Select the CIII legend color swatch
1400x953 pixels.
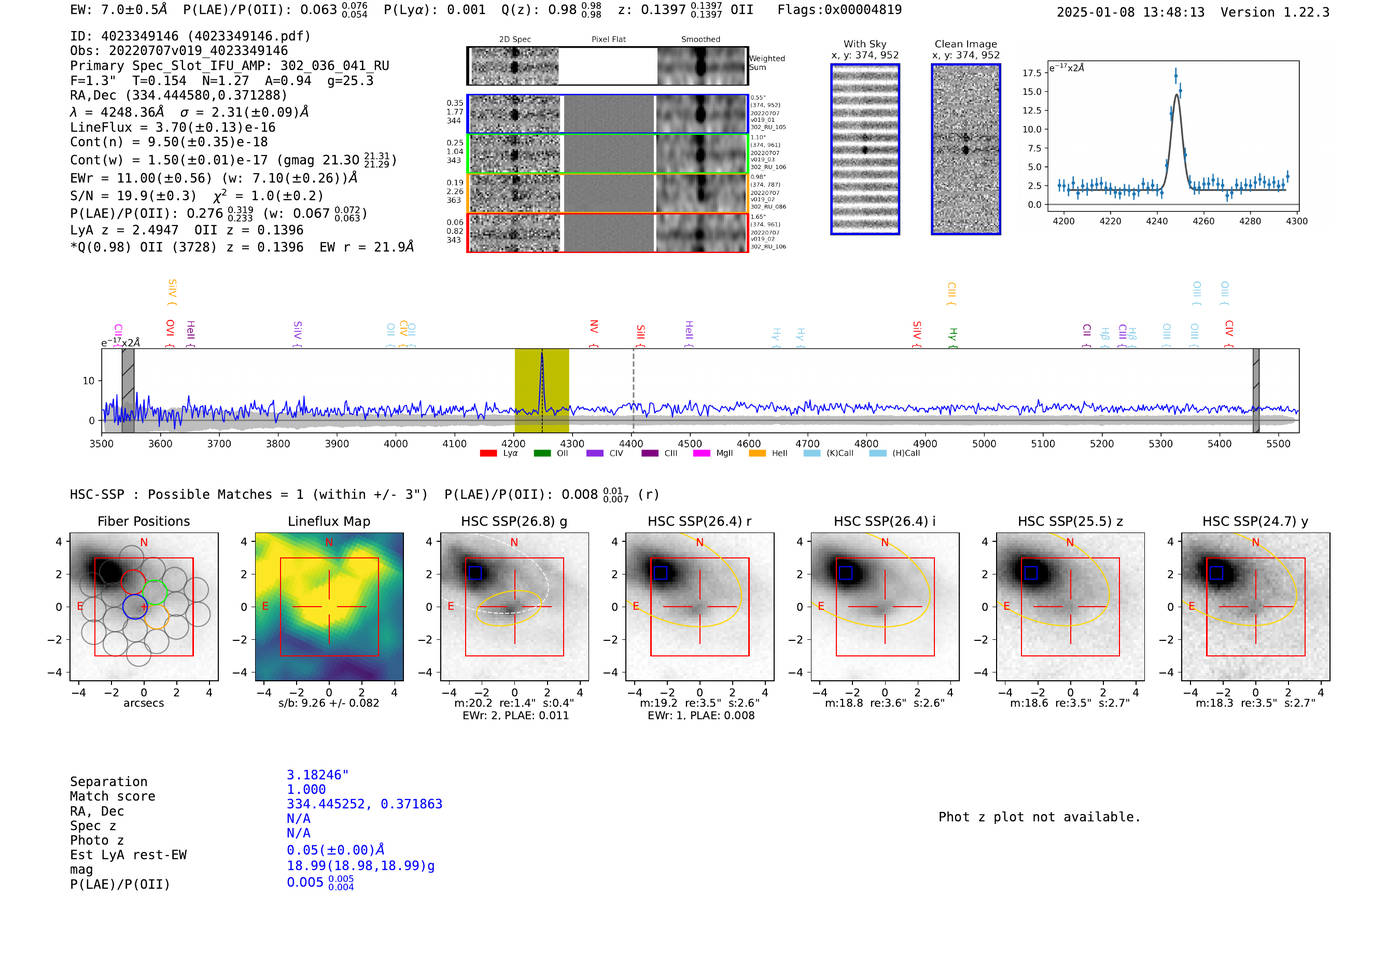click(650, 453)
